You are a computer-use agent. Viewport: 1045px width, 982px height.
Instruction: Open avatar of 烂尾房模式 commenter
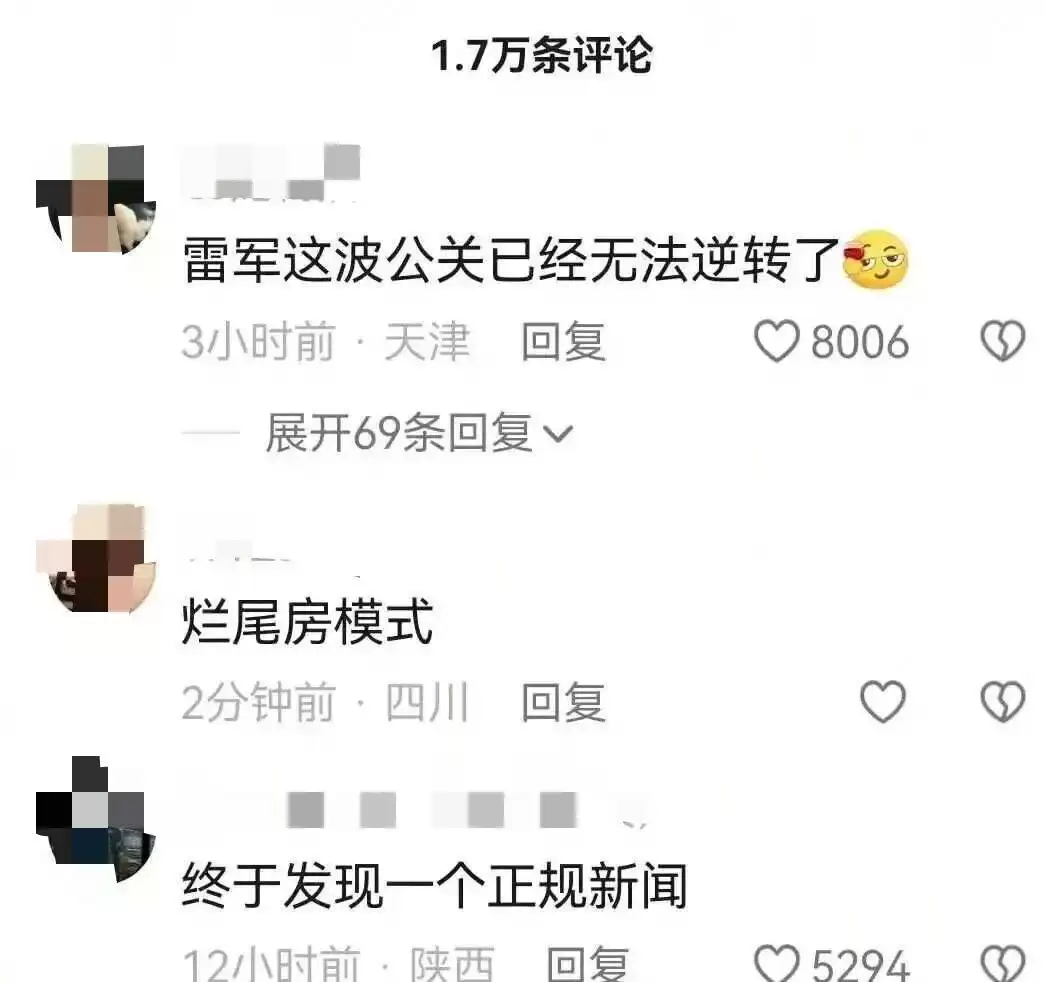[96, 559]
